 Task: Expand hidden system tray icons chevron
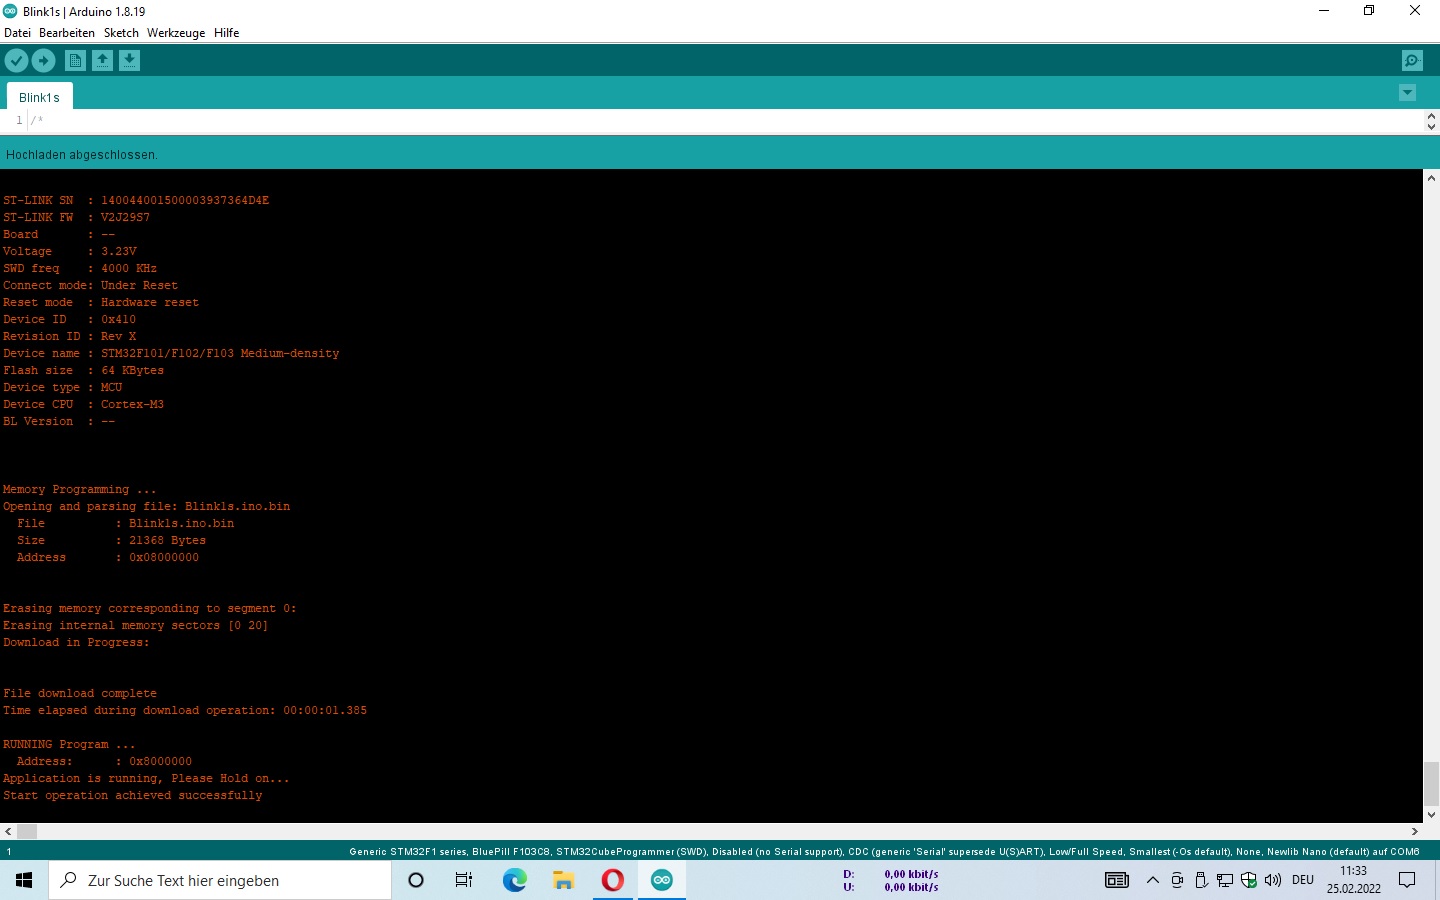click(1152, 880)
